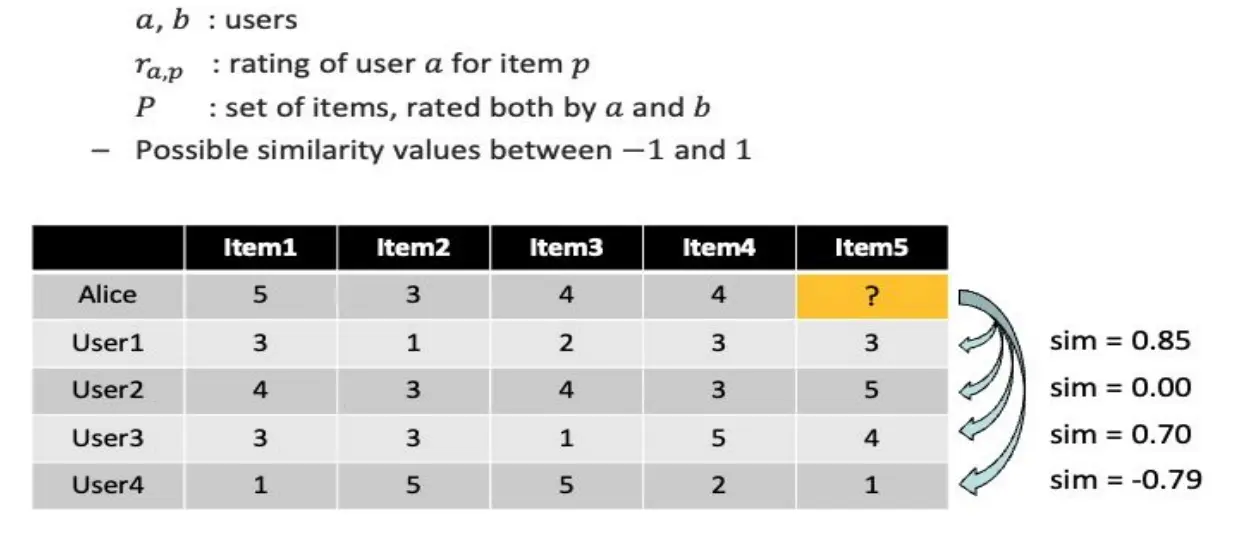1248x550 pixels.
Task: Click the Item4 column header
Action: point(720,248)
